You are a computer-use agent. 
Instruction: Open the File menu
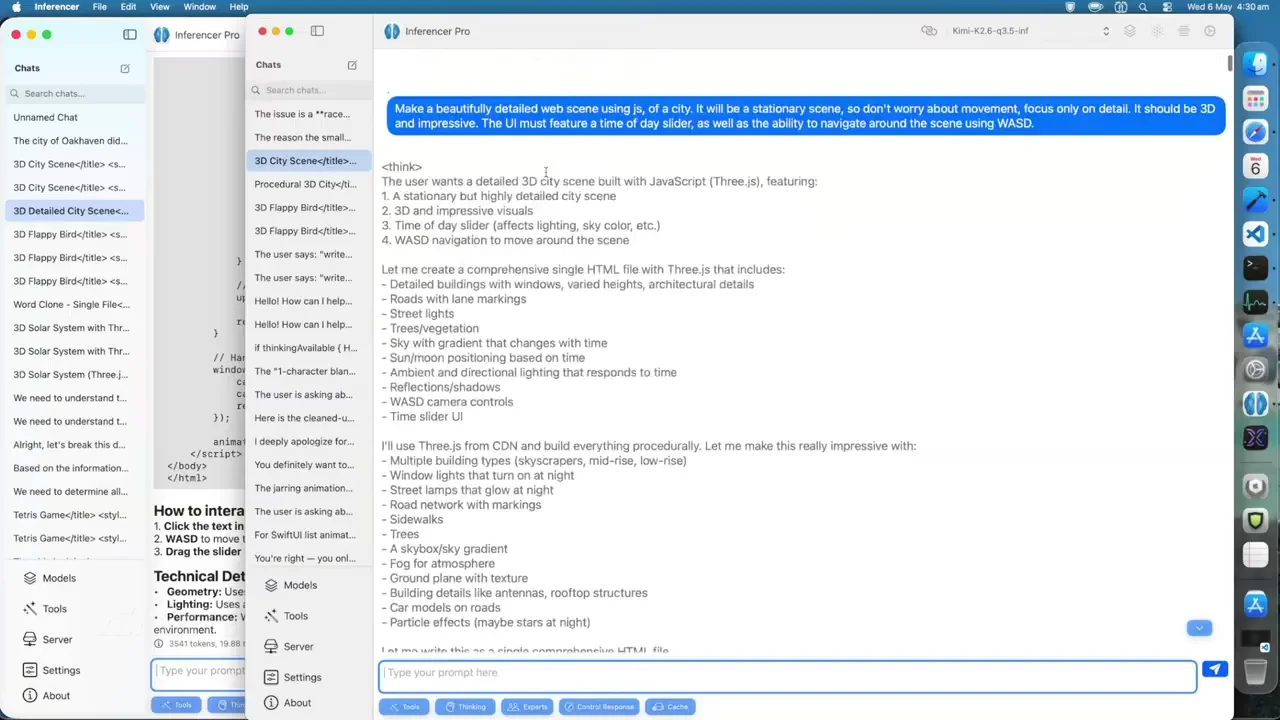100,7
